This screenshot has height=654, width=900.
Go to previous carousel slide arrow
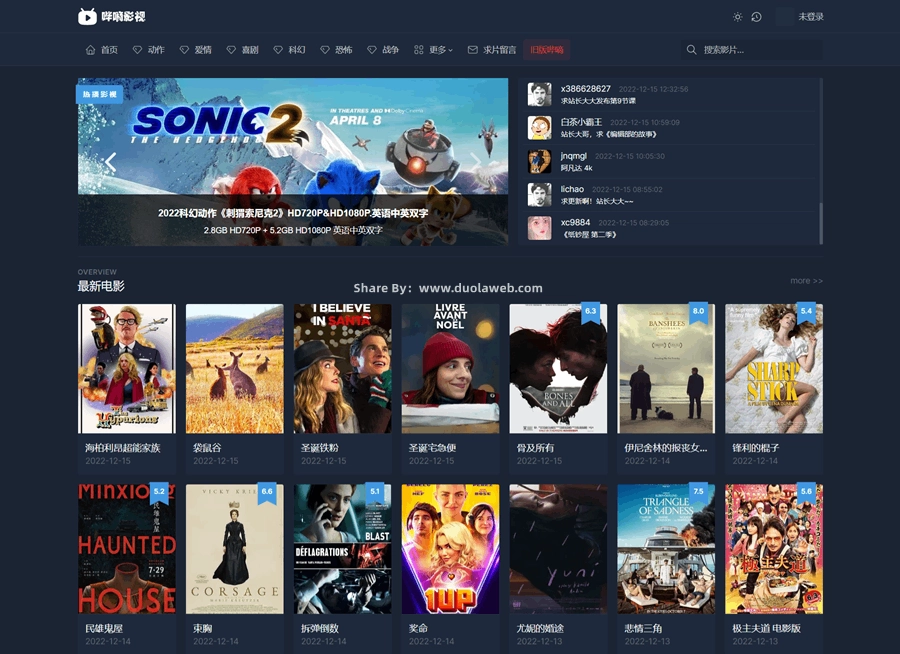(111, 162)
